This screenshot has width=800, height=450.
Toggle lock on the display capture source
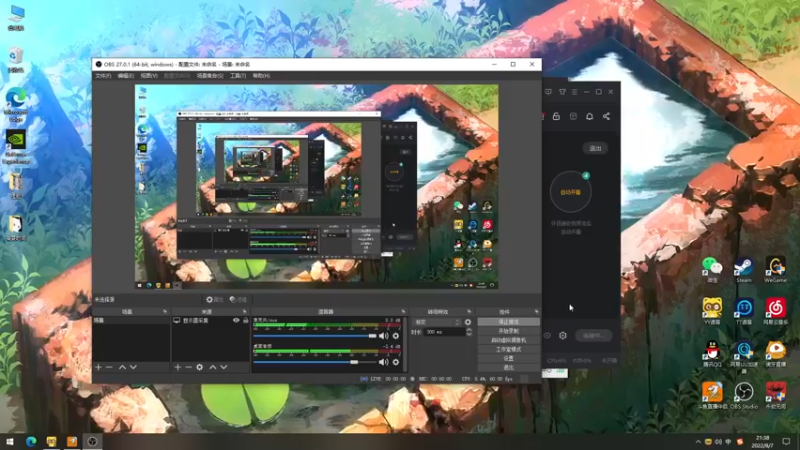(x=245, y=320)
